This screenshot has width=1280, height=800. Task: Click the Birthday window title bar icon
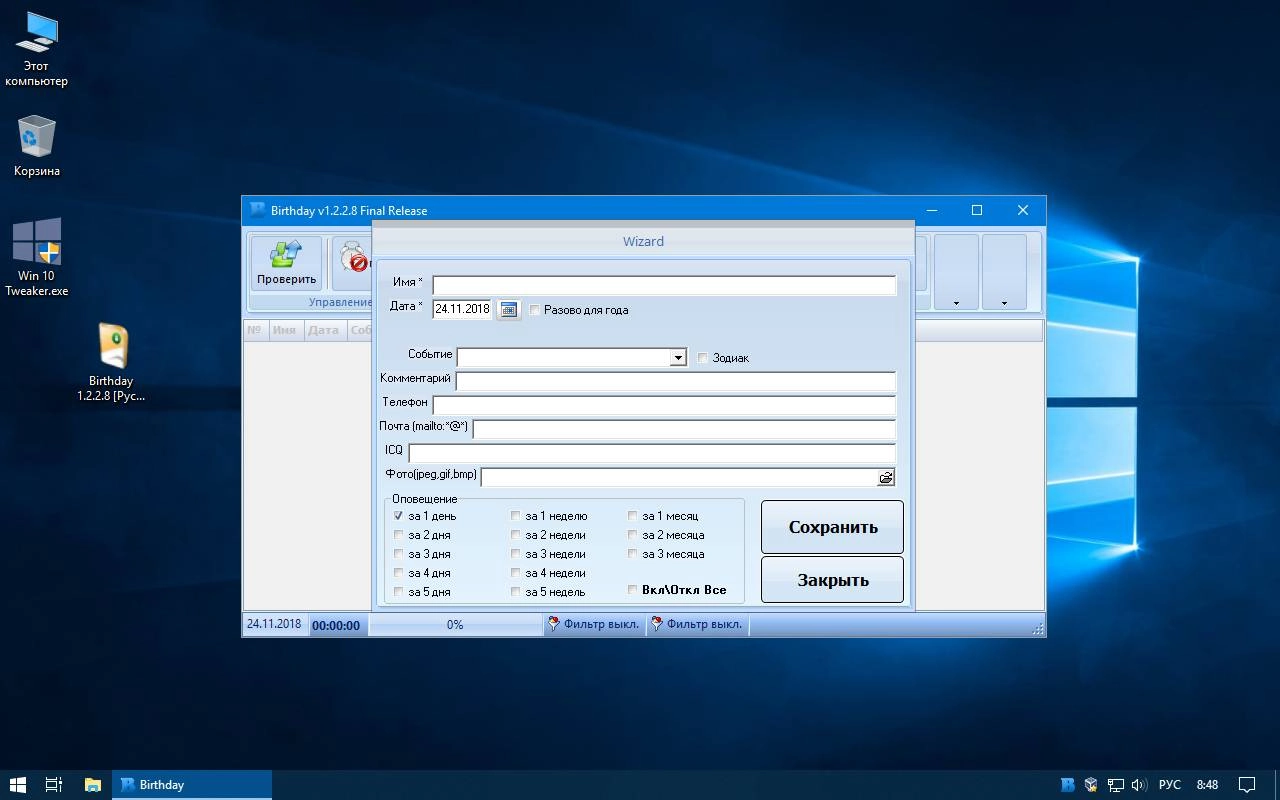pos(258,210)
